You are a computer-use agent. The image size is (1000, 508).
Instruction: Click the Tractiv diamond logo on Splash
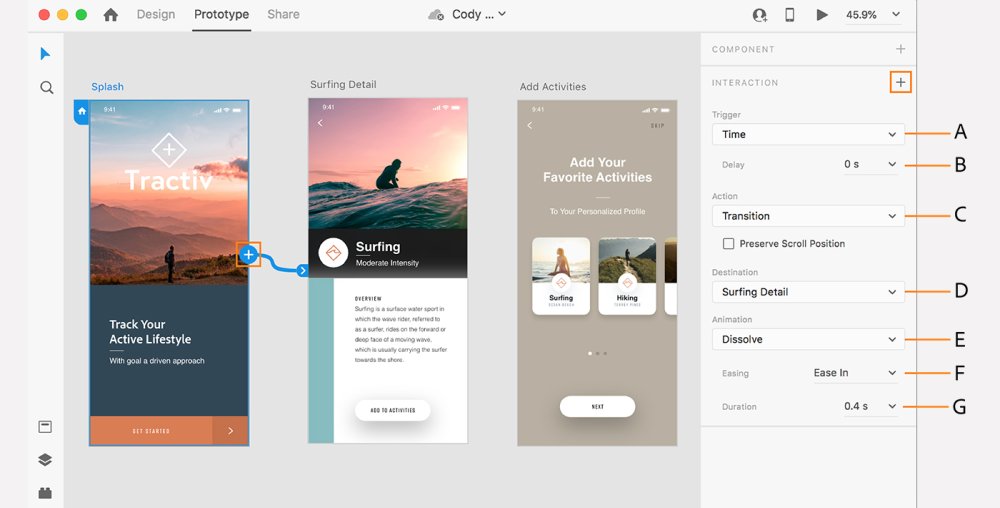click(x=169, y=150)
